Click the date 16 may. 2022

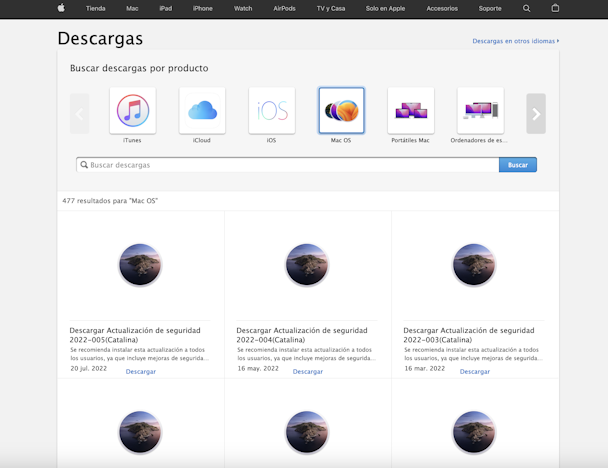(258, 368)
